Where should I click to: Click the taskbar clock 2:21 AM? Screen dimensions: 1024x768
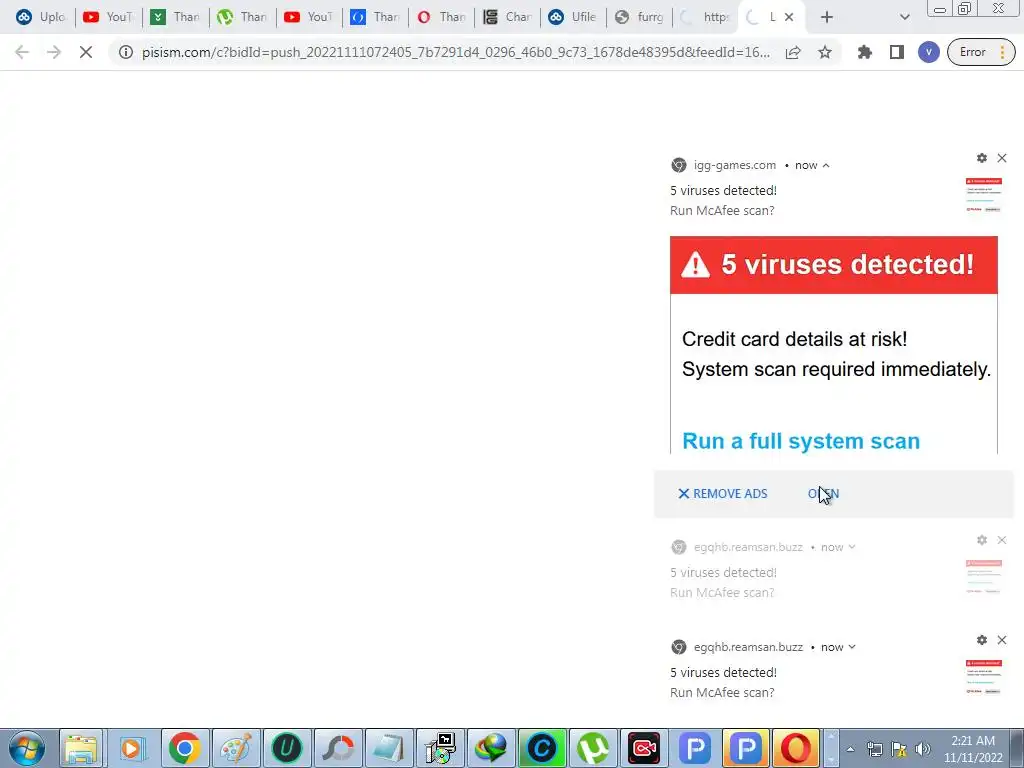pyautogui.click(x=973, y=741)
